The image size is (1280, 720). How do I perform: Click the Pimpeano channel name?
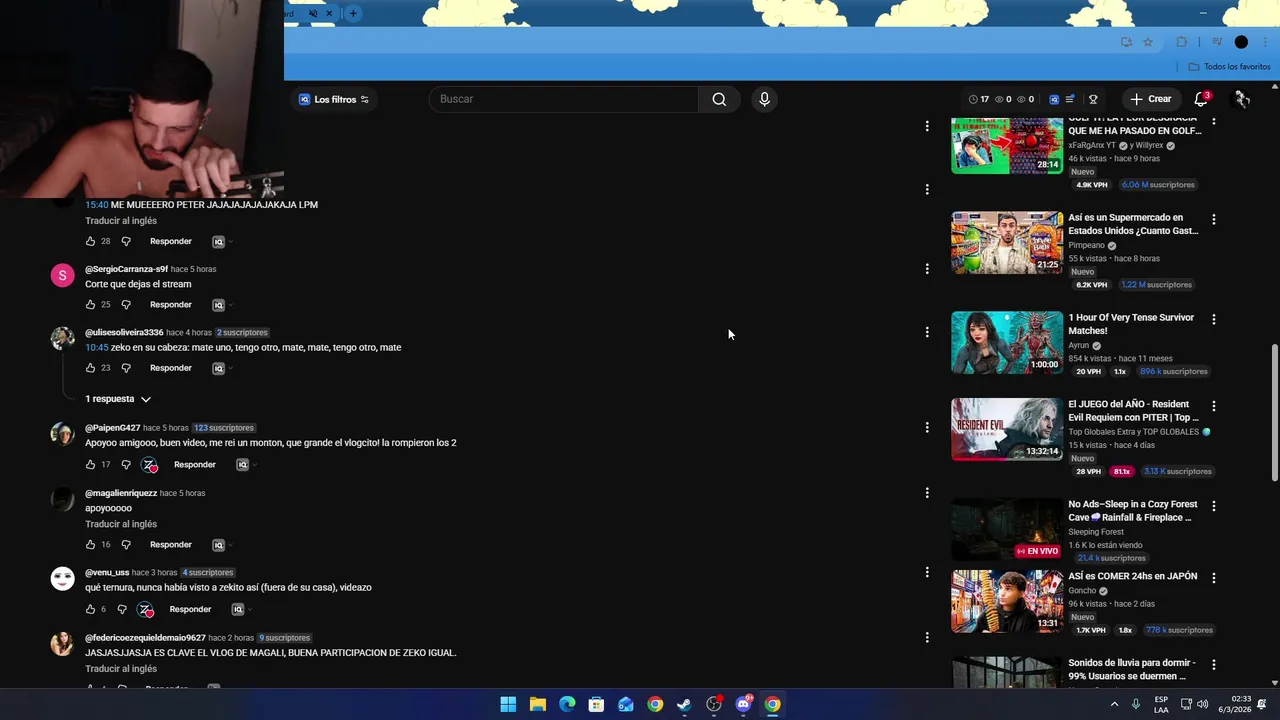click(x=1086, y=245)
